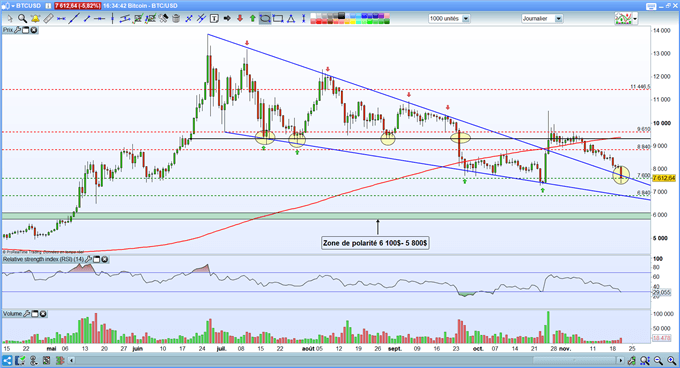Click the share icon in bottom bar
The image size is (680, 368).
7,360
